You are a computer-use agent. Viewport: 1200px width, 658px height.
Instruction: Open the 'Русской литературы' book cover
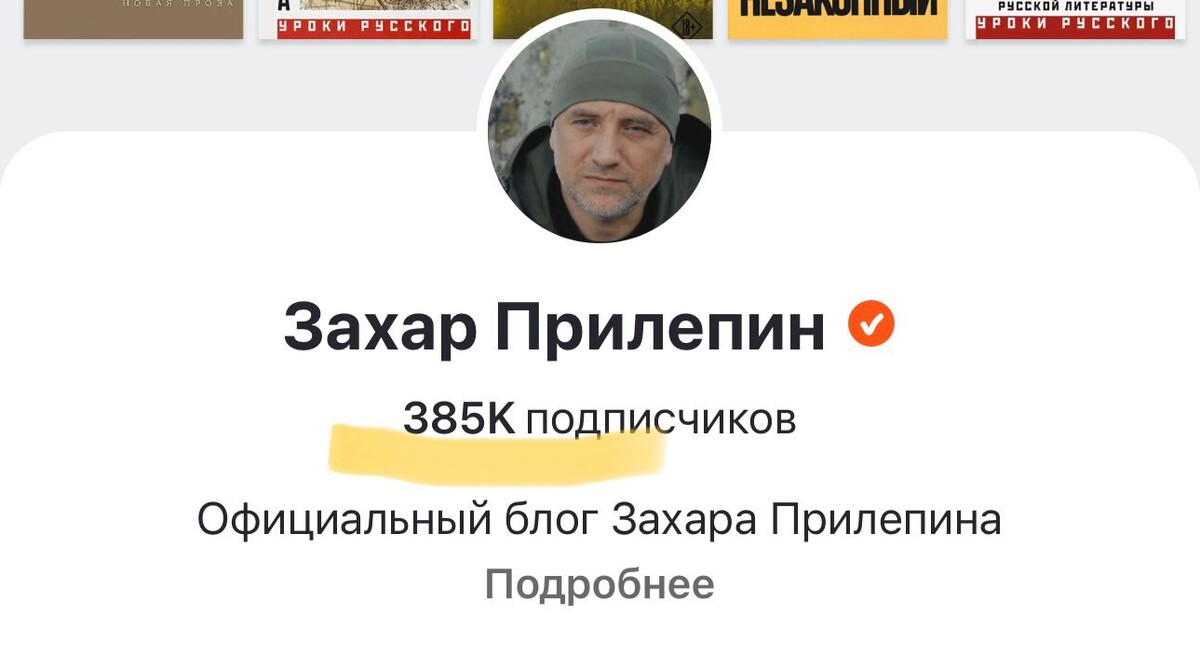(1074, 19)
